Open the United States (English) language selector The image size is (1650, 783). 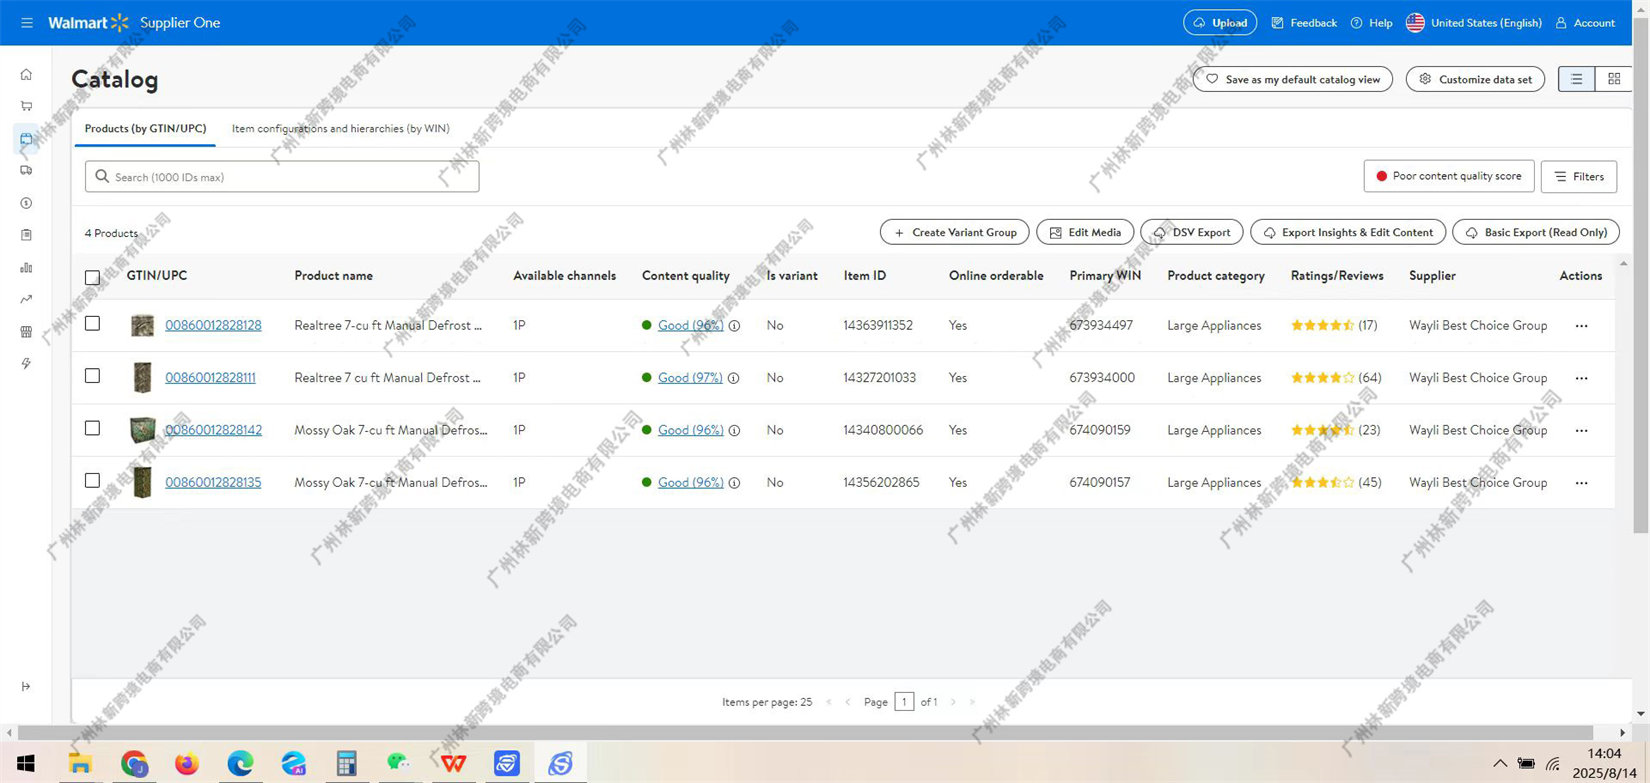1474,23
